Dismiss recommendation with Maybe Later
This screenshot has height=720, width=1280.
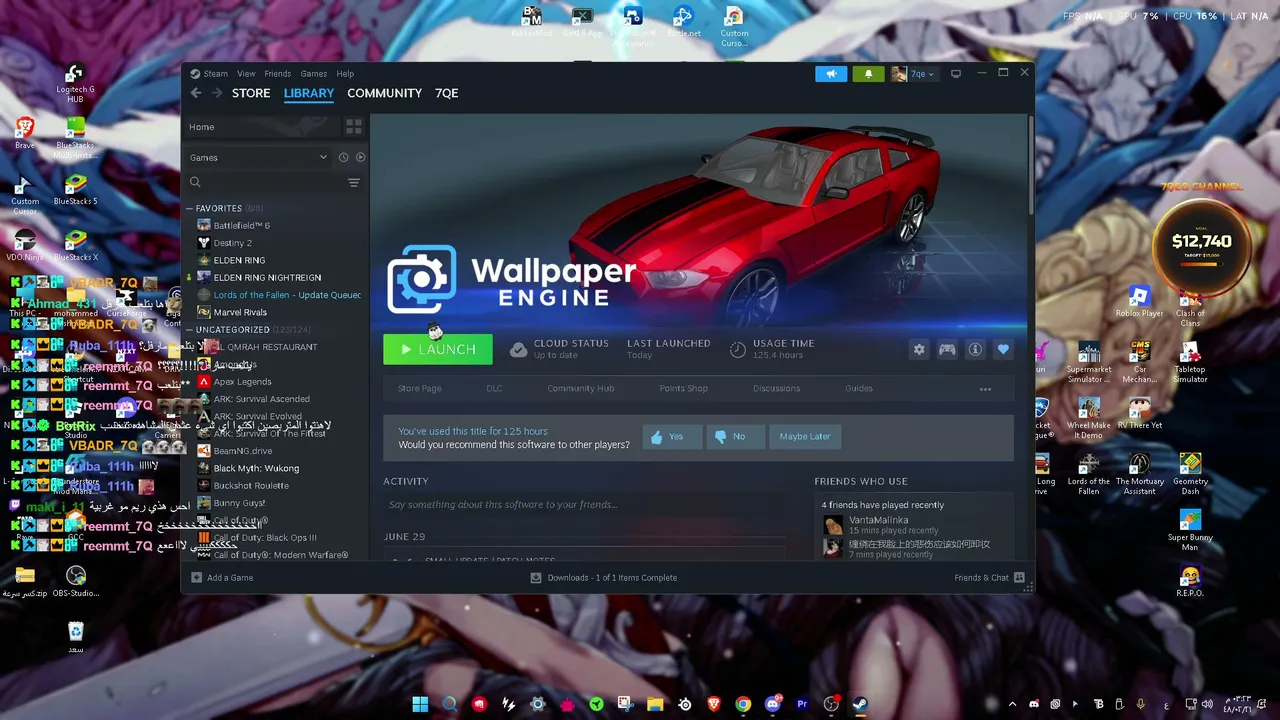(805, 437)
